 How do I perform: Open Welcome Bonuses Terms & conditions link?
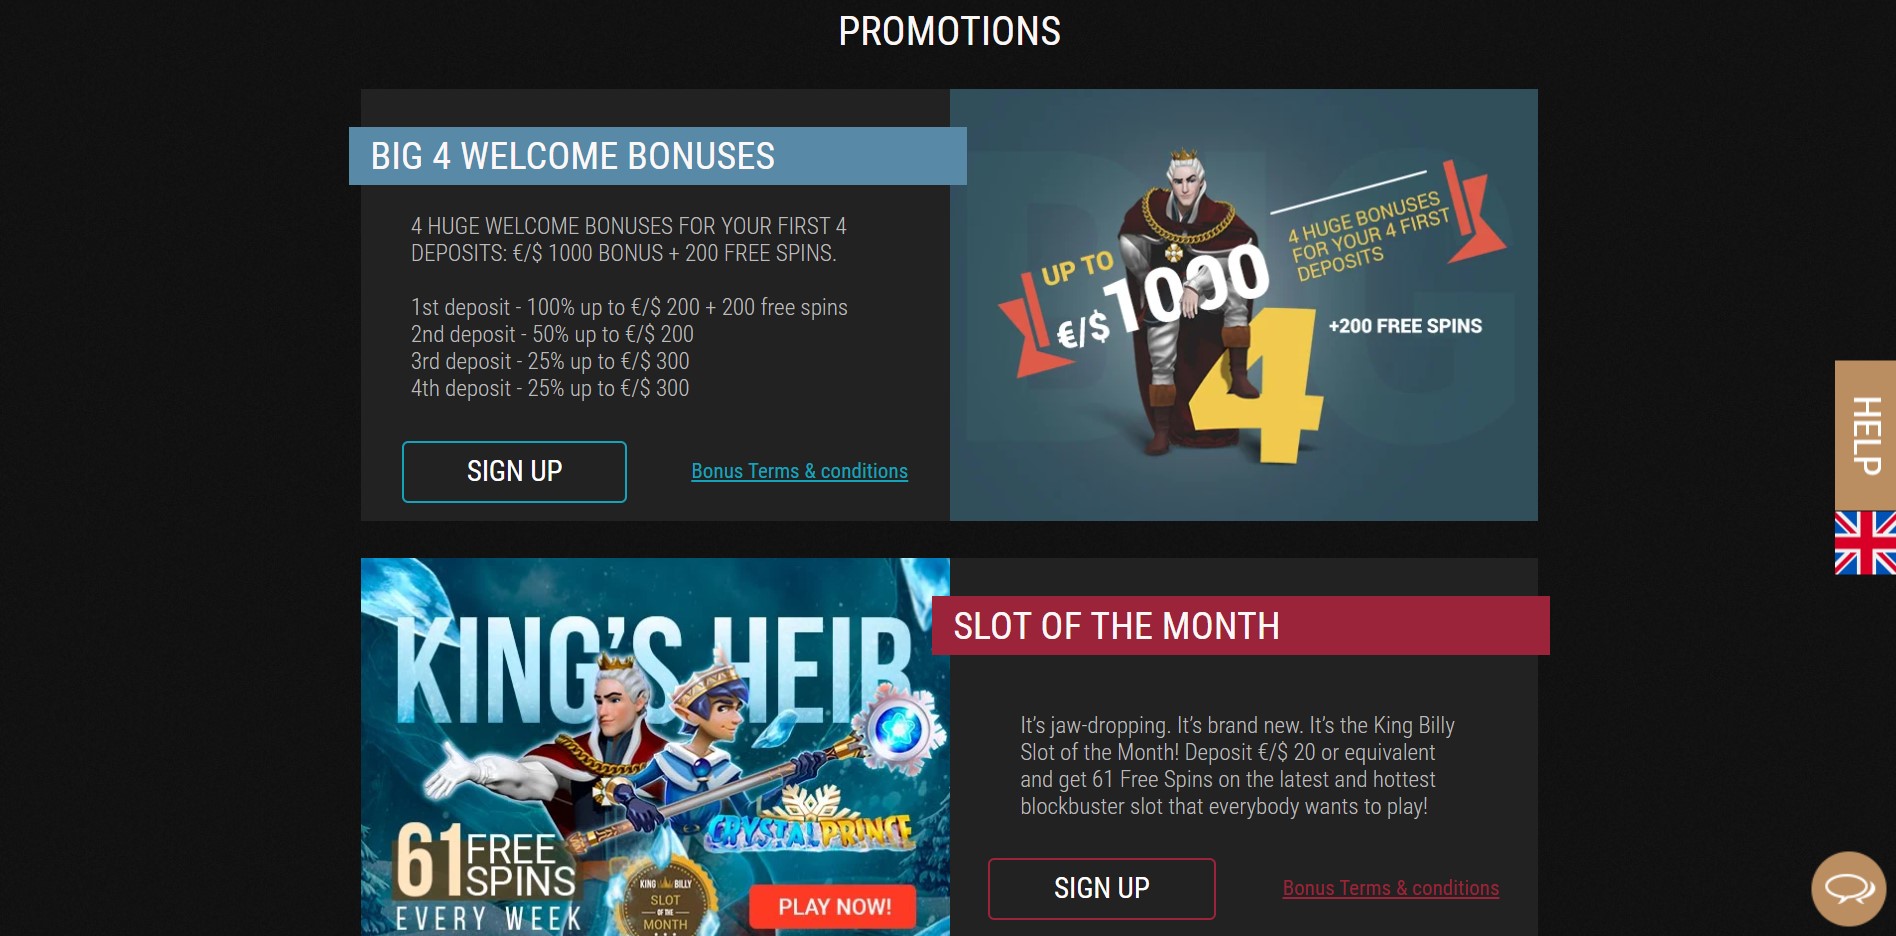799,471
